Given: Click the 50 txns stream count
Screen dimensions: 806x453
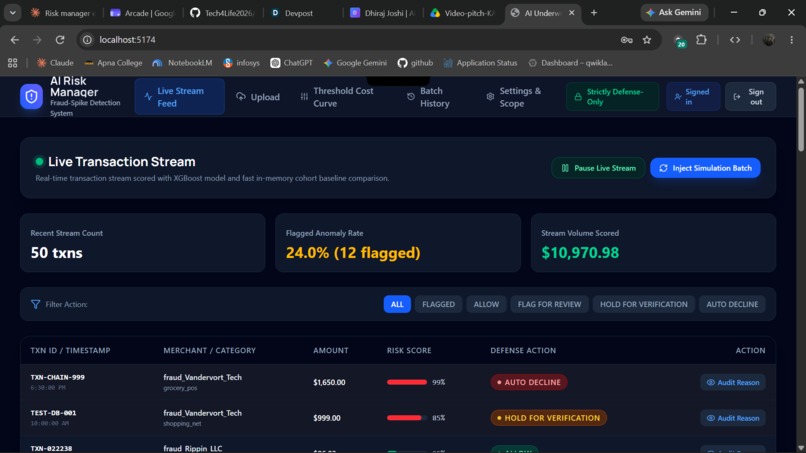Looking at the screenshot, I should point(57,253).
